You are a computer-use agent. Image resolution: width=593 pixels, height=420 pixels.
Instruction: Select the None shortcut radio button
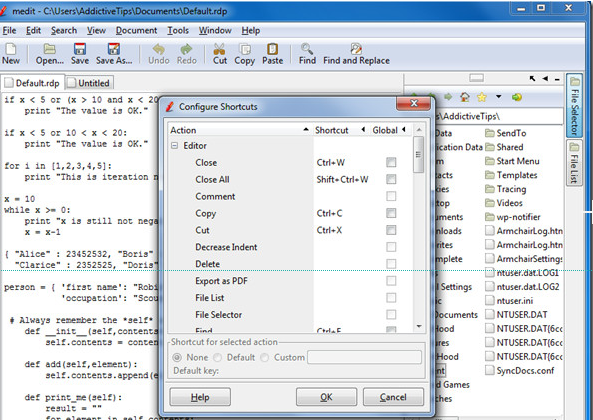coord(177,357)
